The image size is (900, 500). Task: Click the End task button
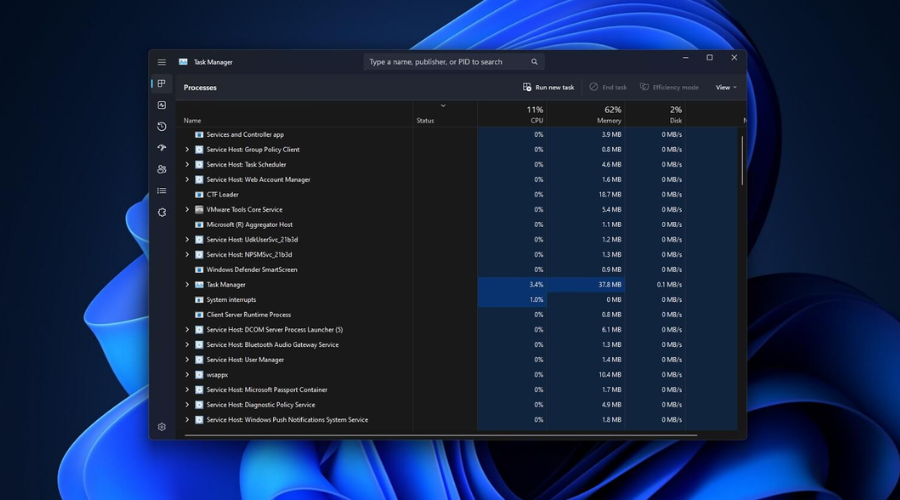point(608,87)
